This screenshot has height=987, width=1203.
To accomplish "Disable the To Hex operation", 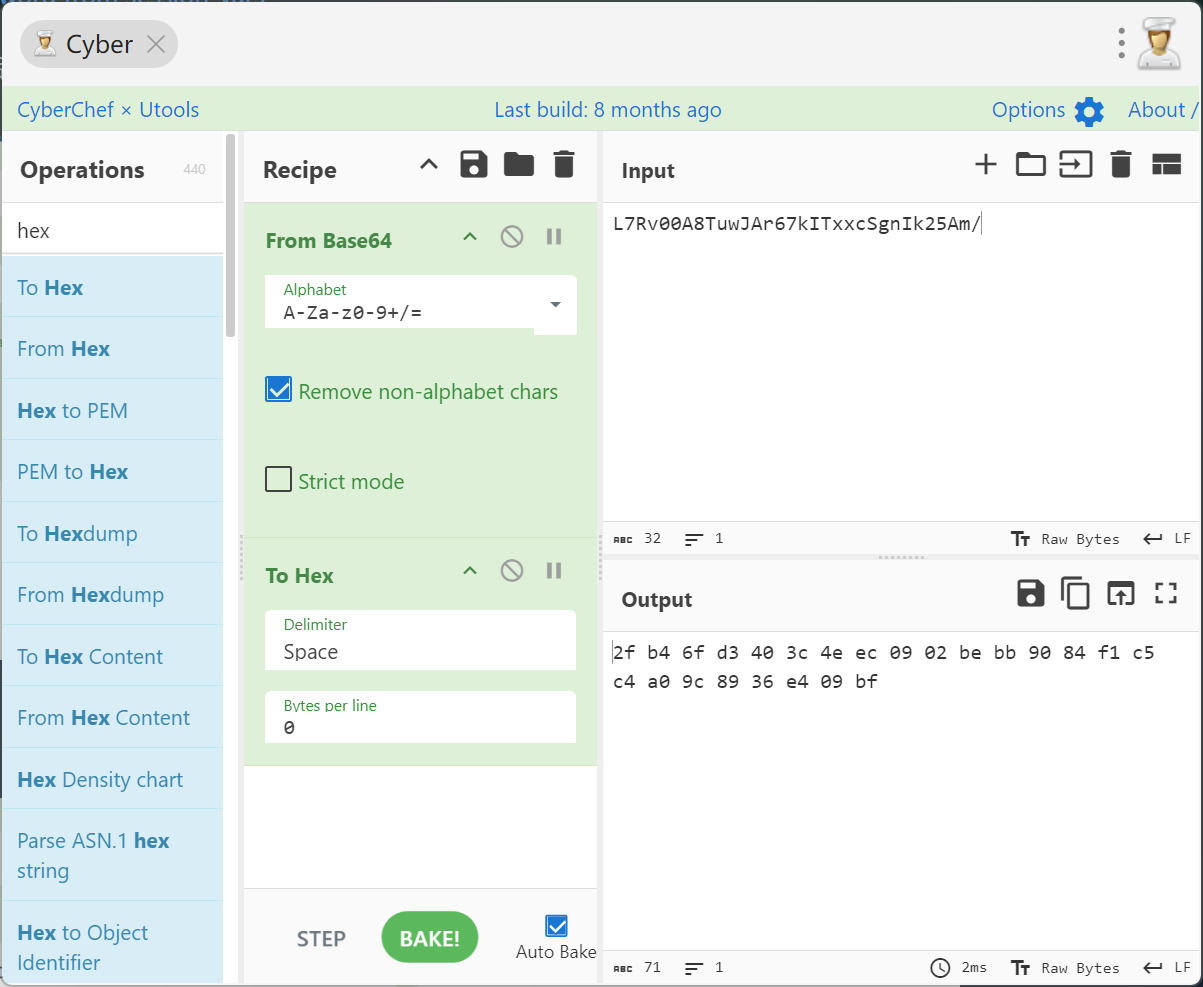I will [512, 571].
